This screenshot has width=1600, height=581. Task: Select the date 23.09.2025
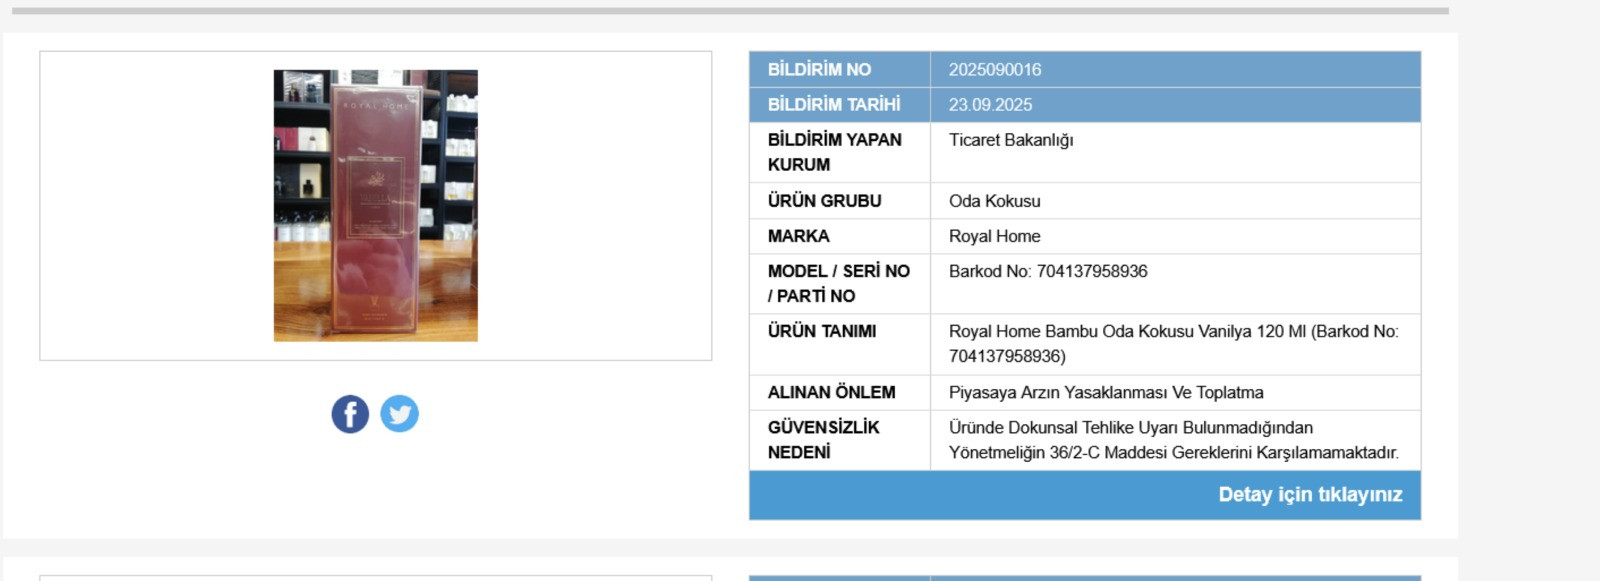pyautogui.click(x=990, y=105)
